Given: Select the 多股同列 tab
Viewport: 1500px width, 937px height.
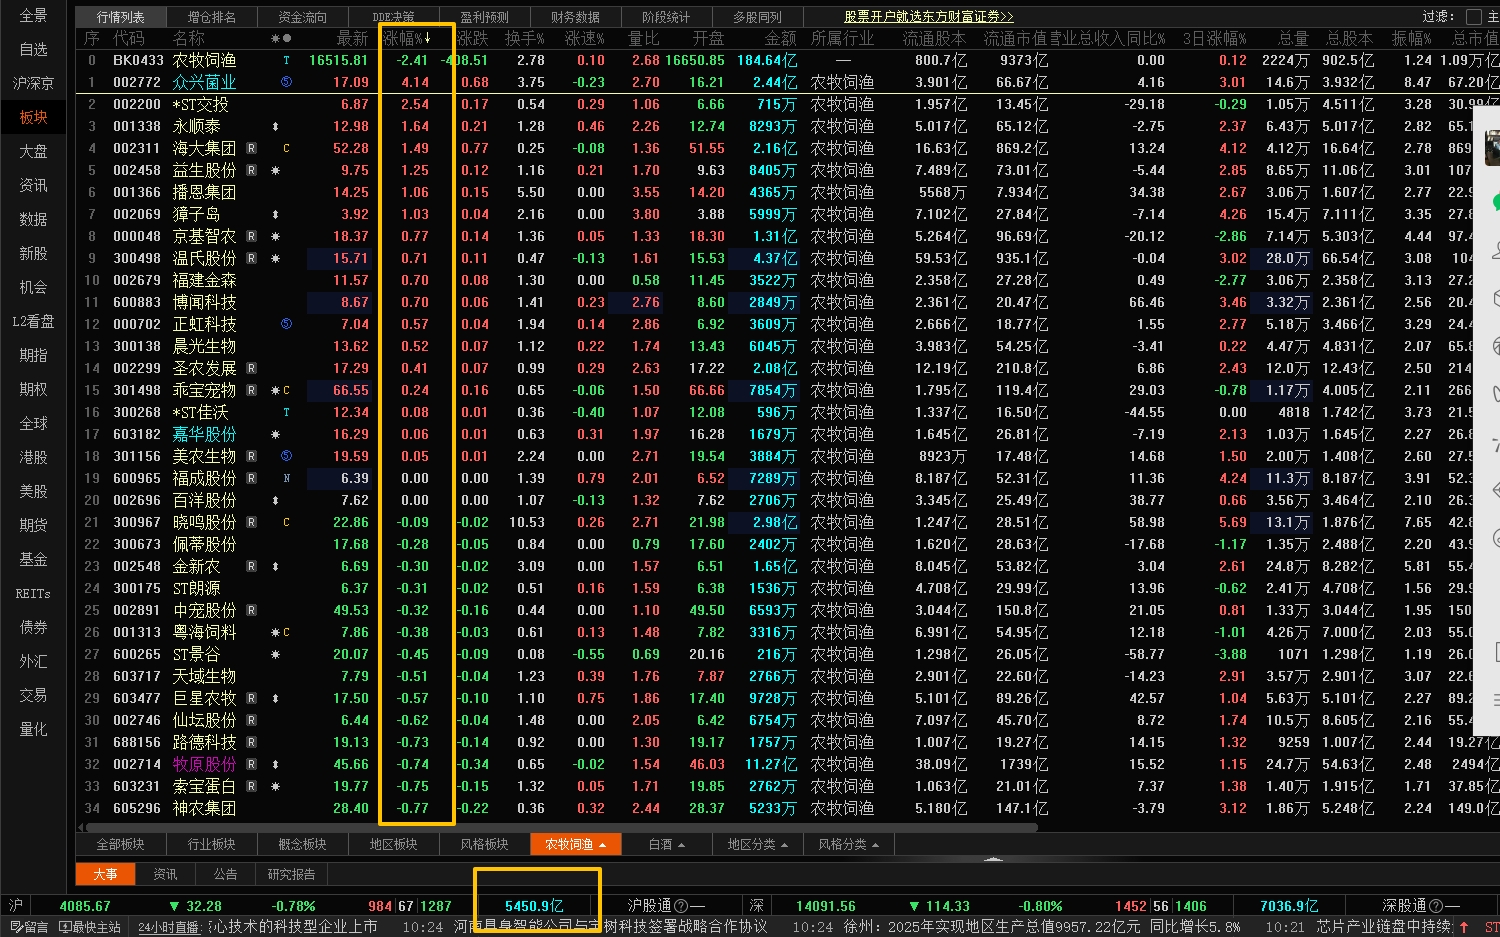Looking at the screenshot, I should click(x=757, y=17).
